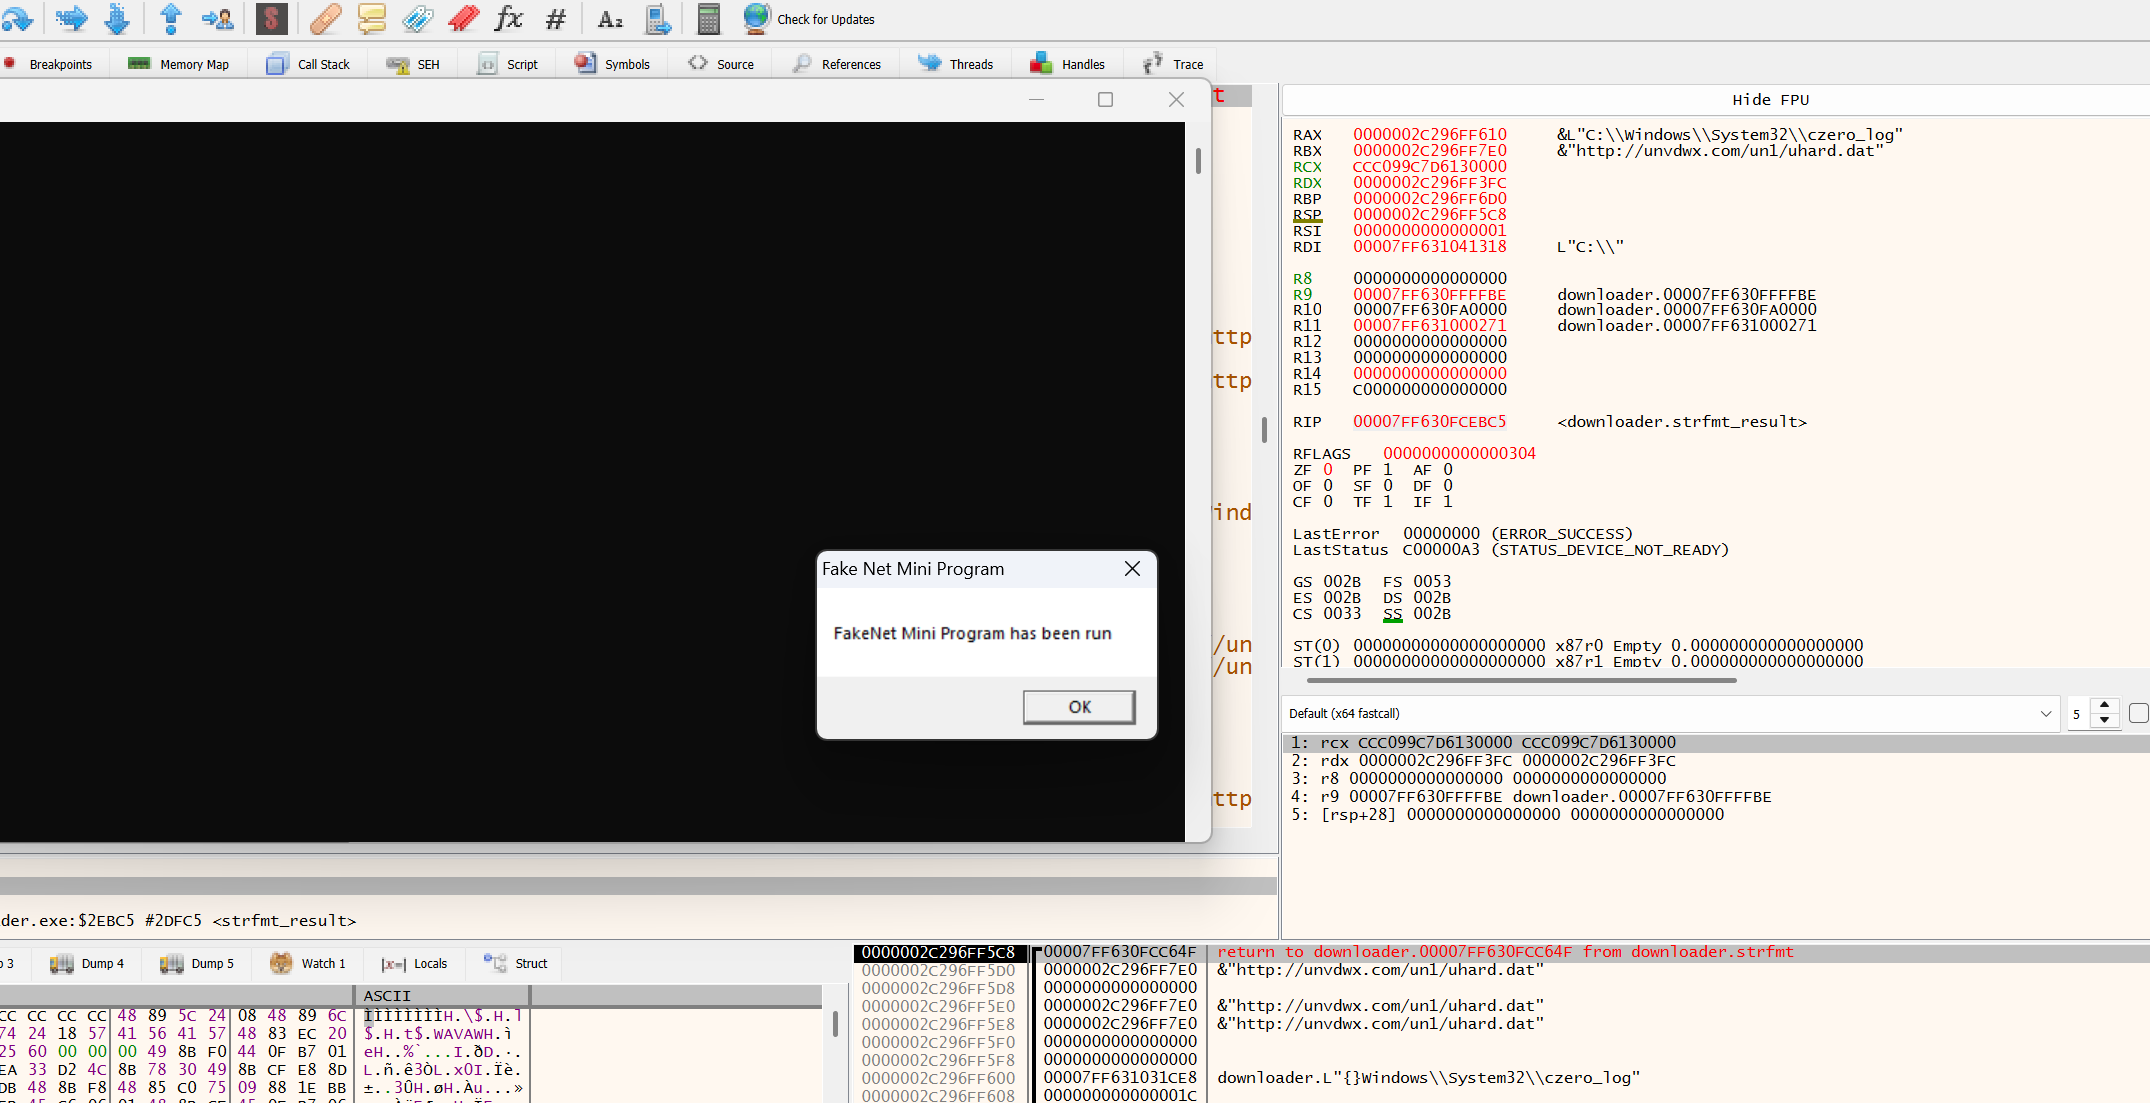This screenshot has width=2150, height=1103.
Task: Open the Variables hash icon
Action: [x=556, y=18]
